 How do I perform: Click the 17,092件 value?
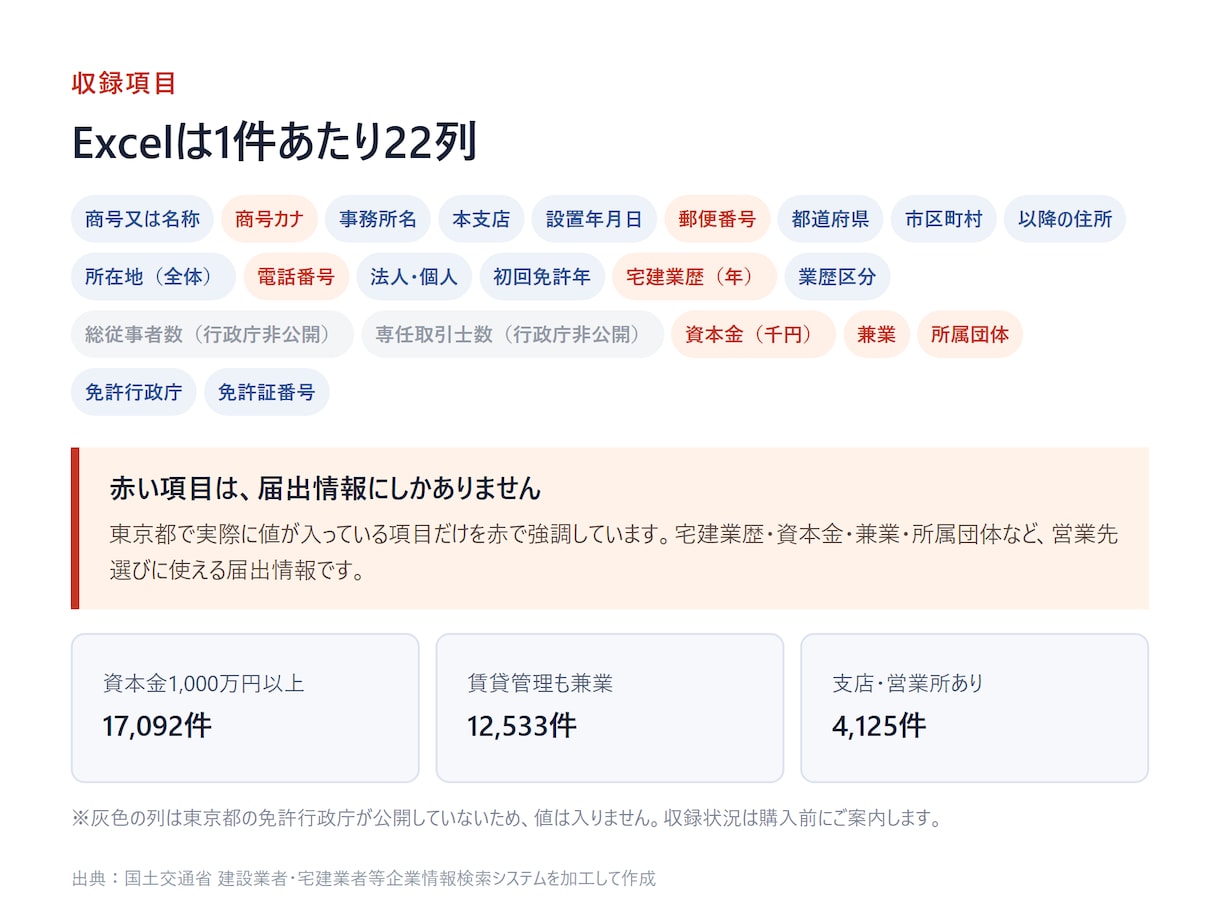(157, 725)
